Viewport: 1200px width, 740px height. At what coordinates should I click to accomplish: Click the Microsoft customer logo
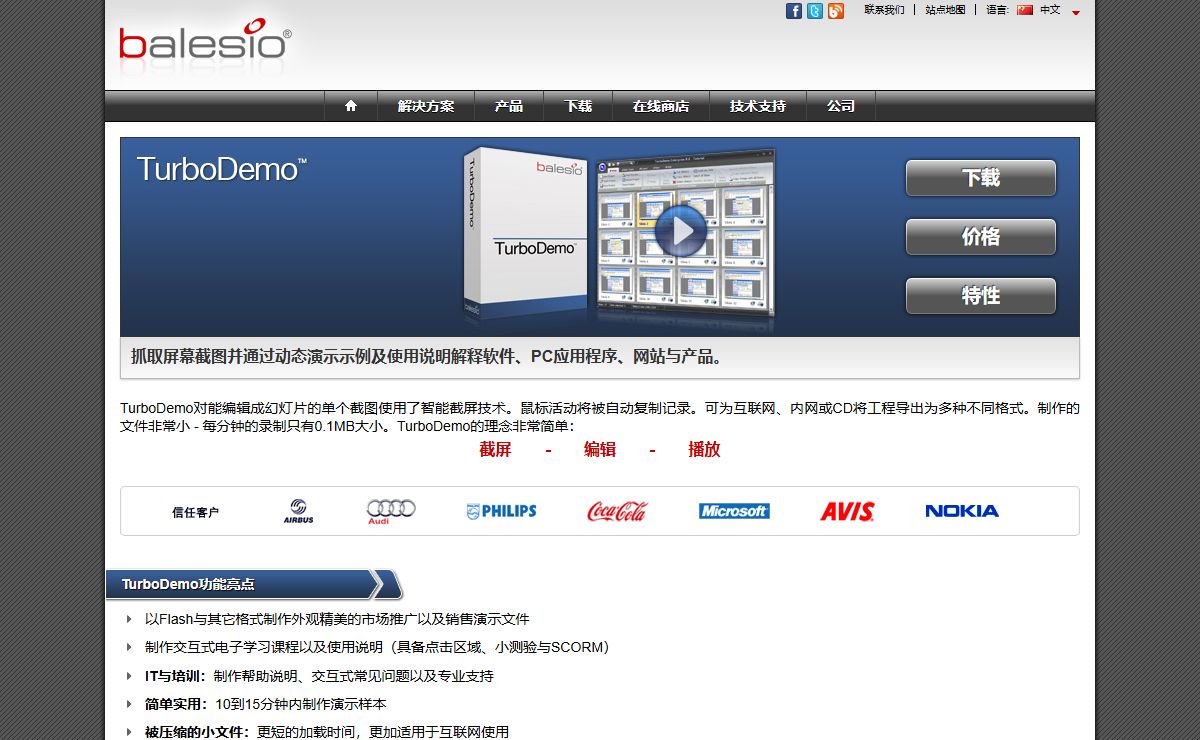(x=734, y=511)
